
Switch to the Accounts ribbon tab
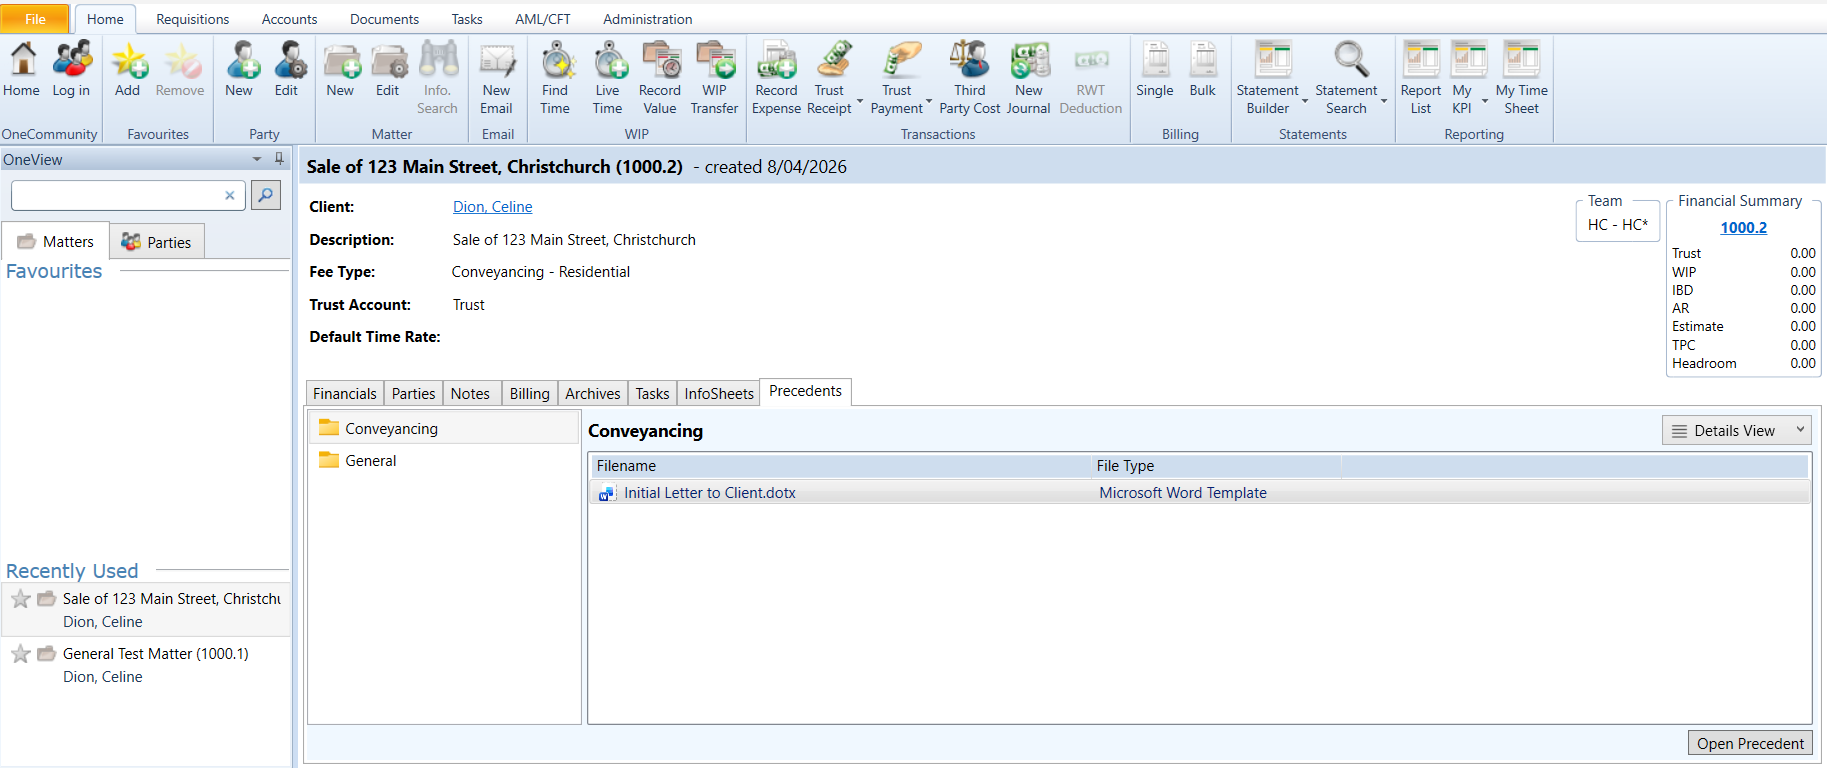[x=290, y=19]
